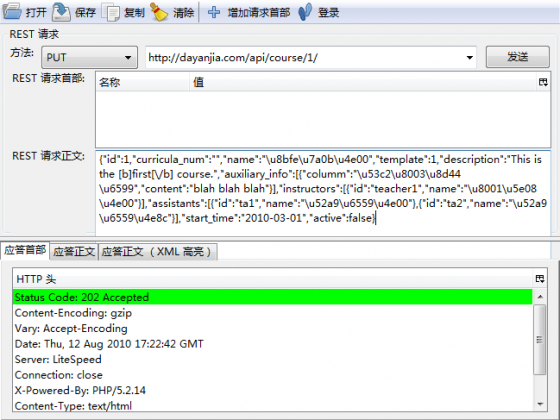
Task: Click the response headers scroll down arrow
Action: point(540,404)
